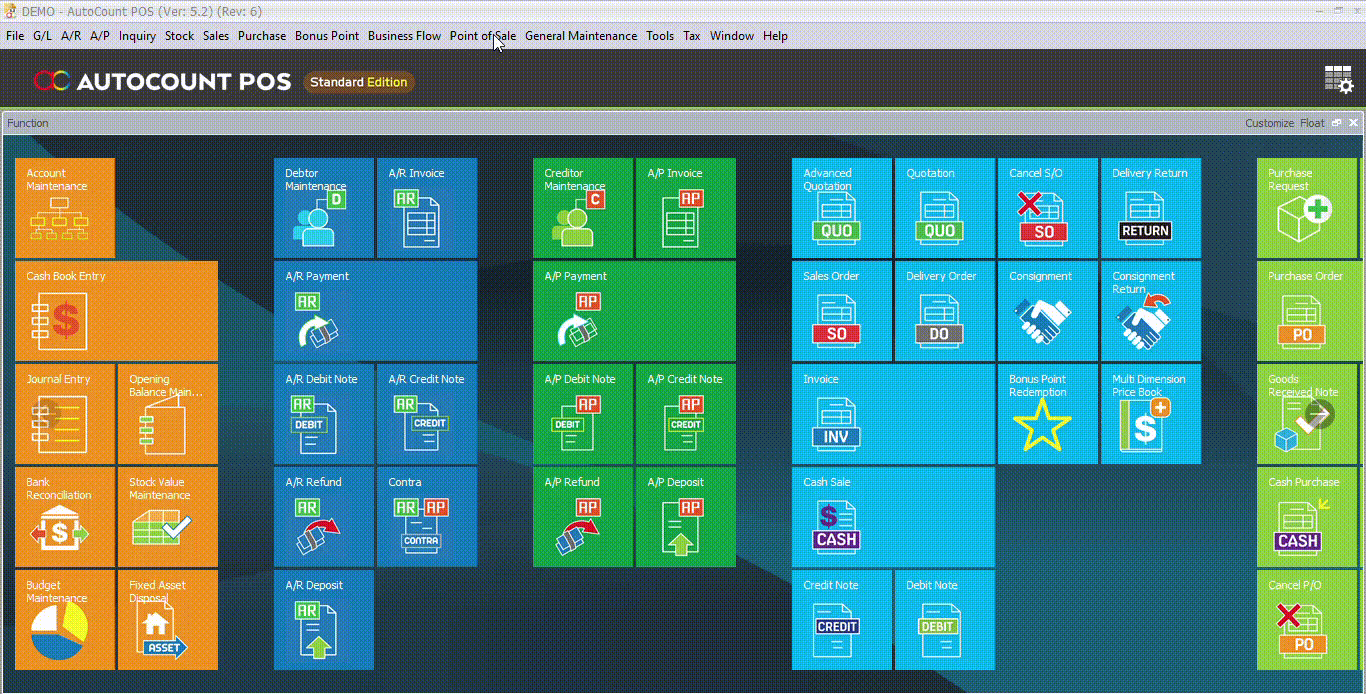
Task: Open the Consignment handshake tile
Action: click(x=1047, y=311)
